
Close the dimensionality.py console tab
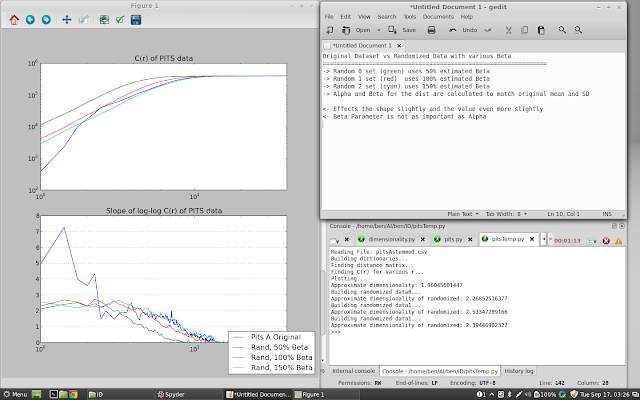click(423, 240)
